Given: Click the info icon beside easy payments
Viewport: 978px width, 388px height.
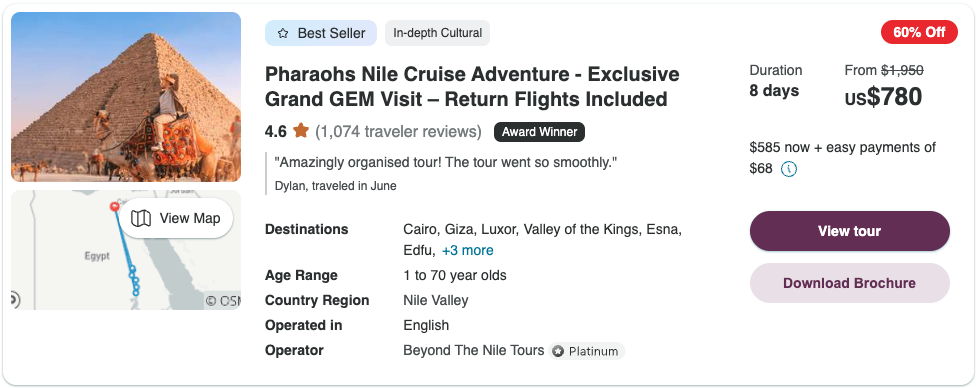Looking at the screenshot, I should pyautogui.click(x=789, y=169).
